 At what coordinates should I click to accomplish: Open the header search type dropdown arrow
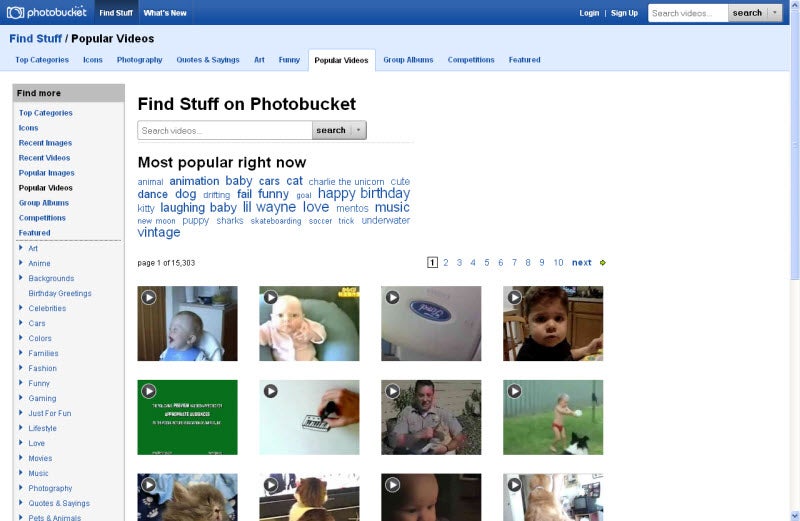pos(775,13)
